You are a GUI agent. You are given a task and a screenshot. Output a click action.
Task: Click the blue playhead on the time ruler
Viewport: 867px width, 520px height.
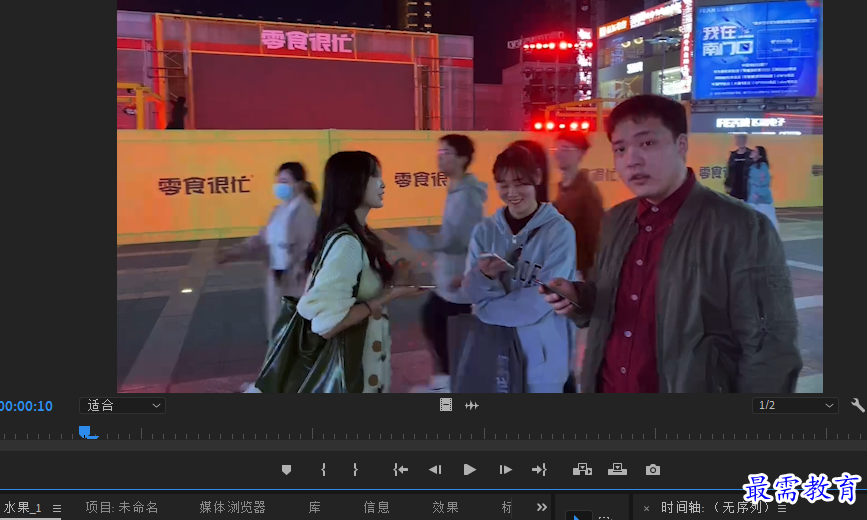pyautogui.click(x=85, y=431)
